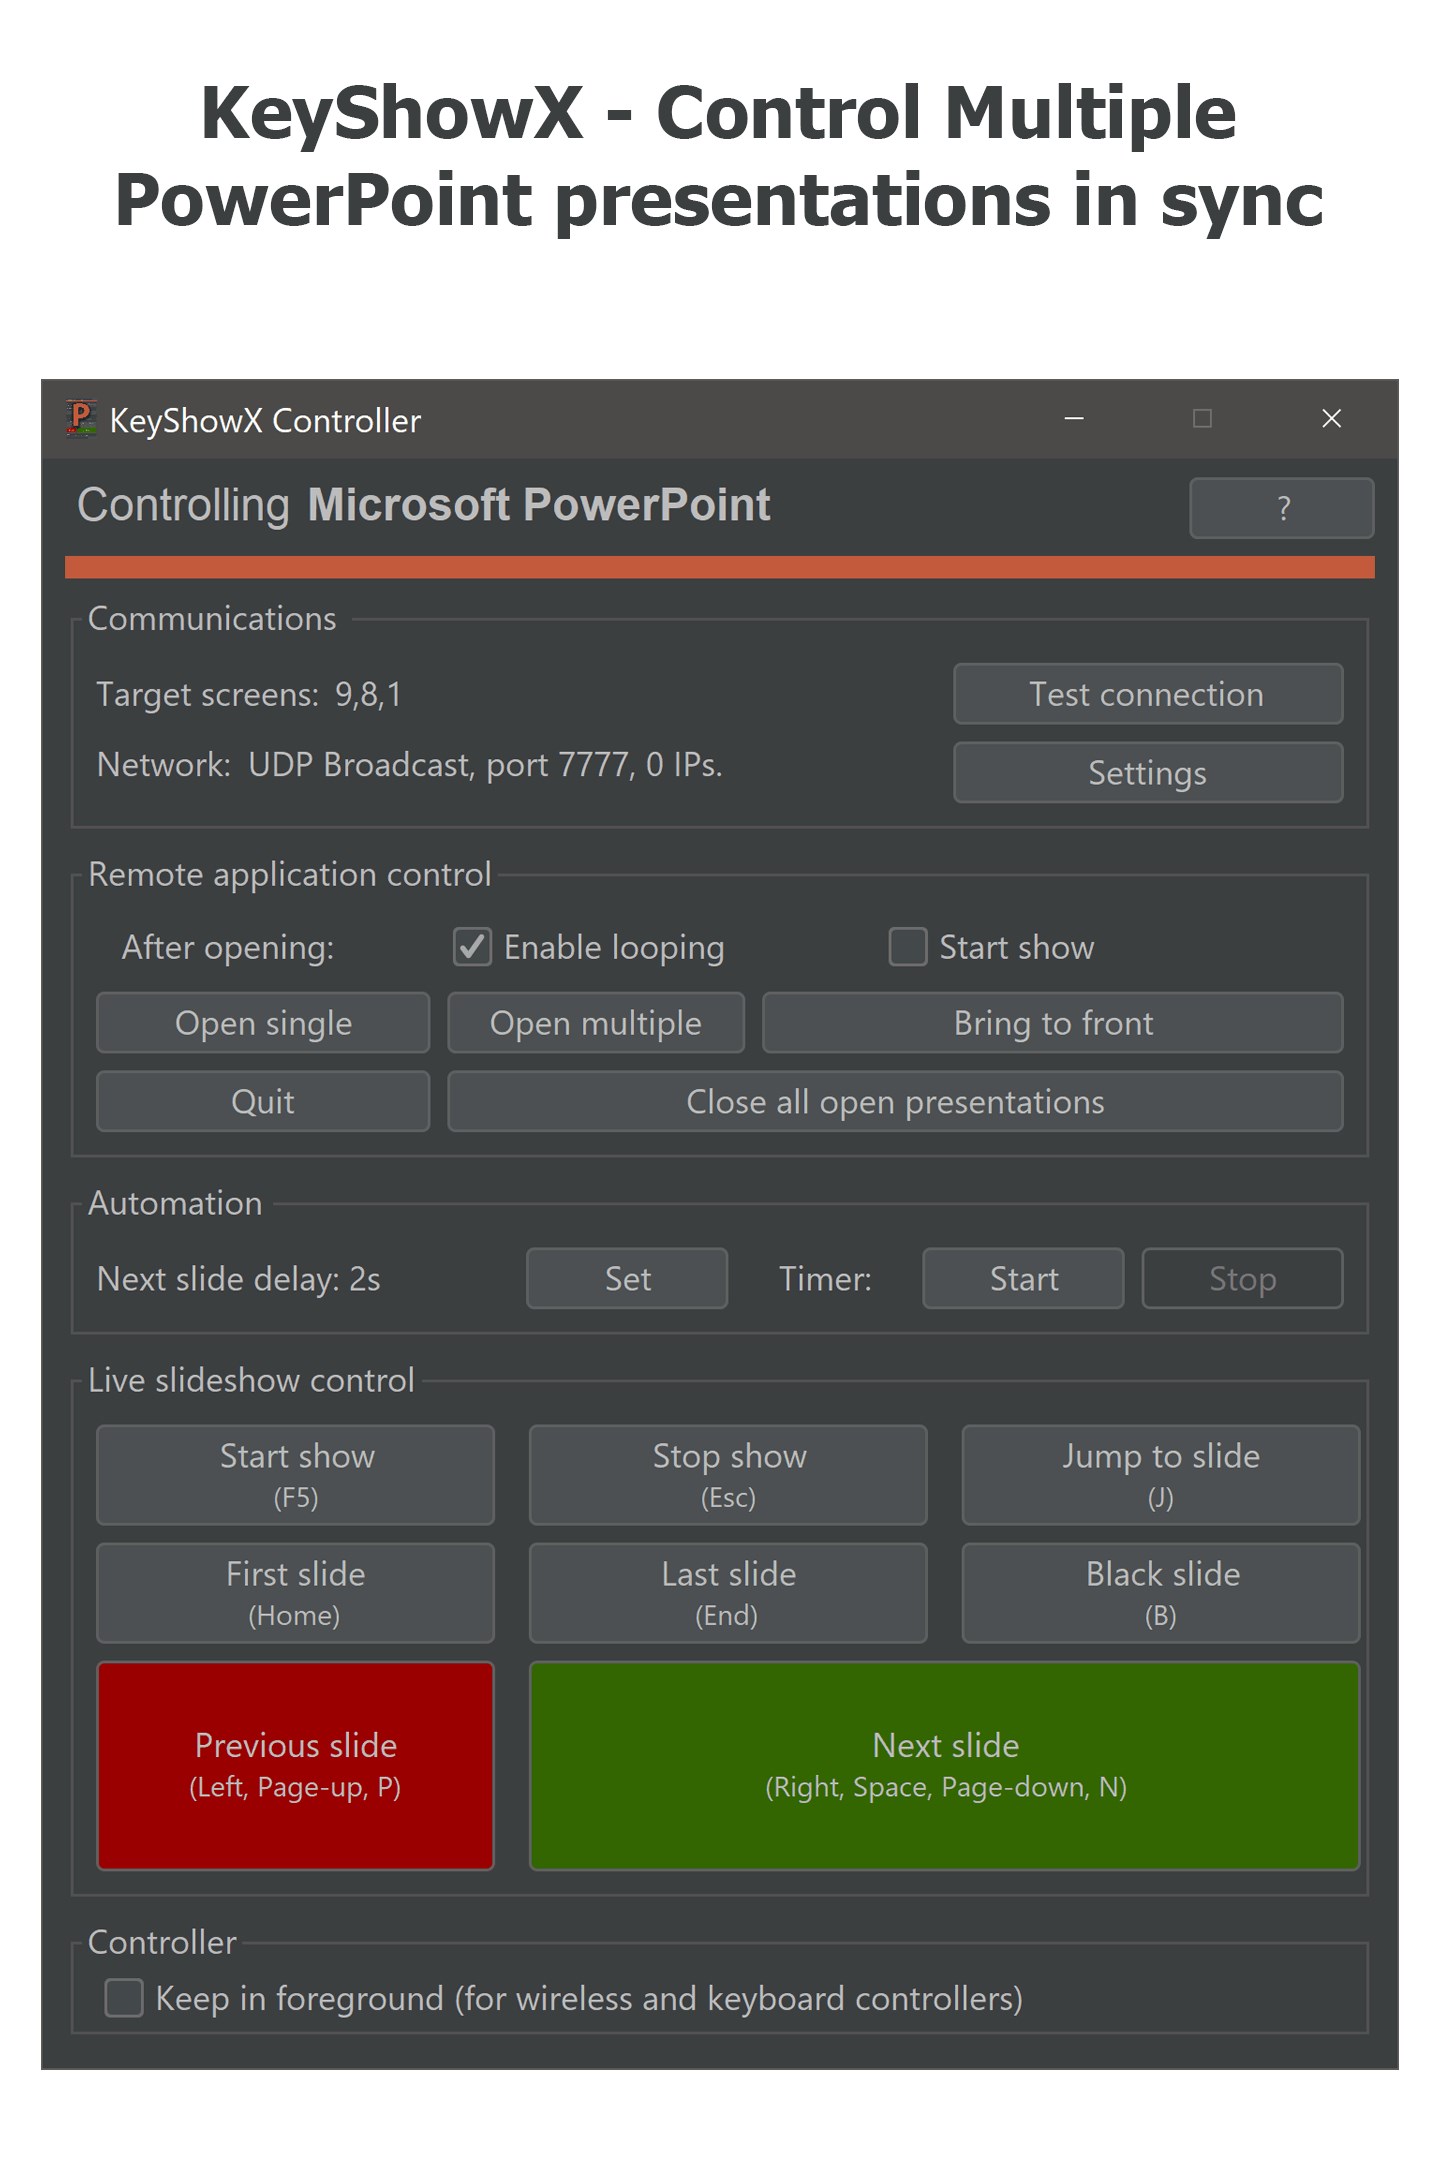This screenshot has width=1440, height=2160.
Task: Click the Test connection button
Action: (1148, 694)
